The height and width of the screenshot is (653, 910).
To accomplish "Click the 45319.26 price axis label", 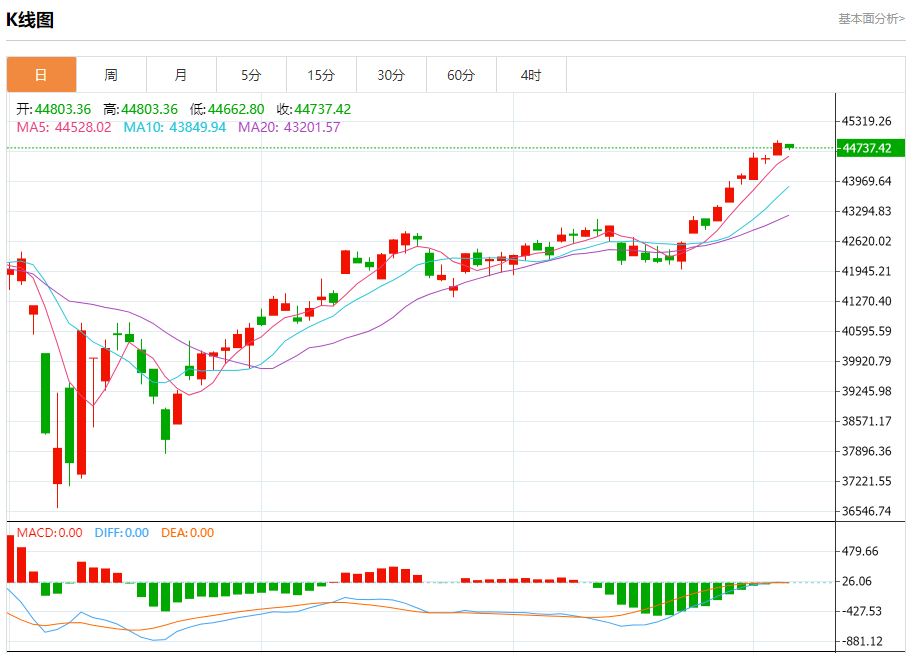I will [x=866, y=121].
